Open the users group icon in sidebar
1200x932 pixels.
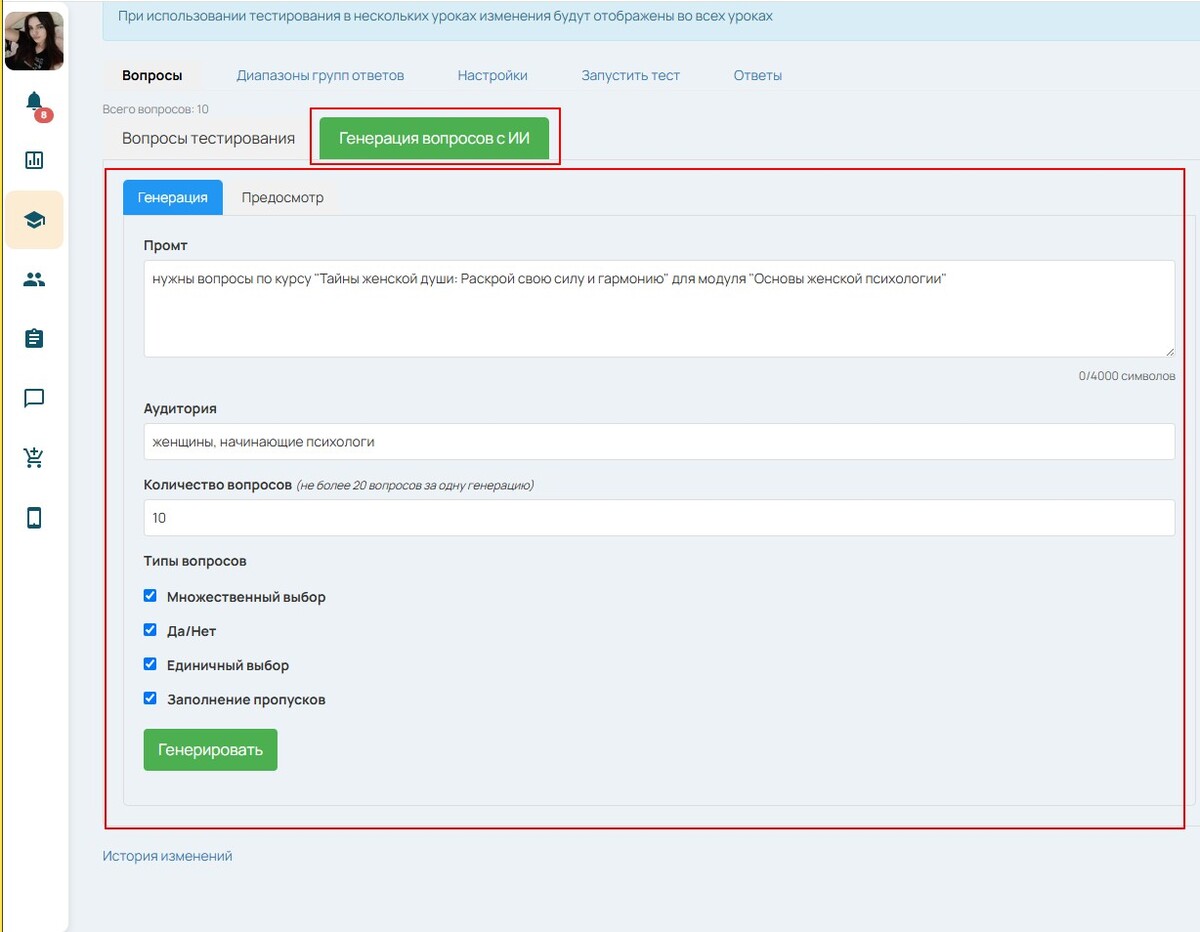[x=34, y=280]
